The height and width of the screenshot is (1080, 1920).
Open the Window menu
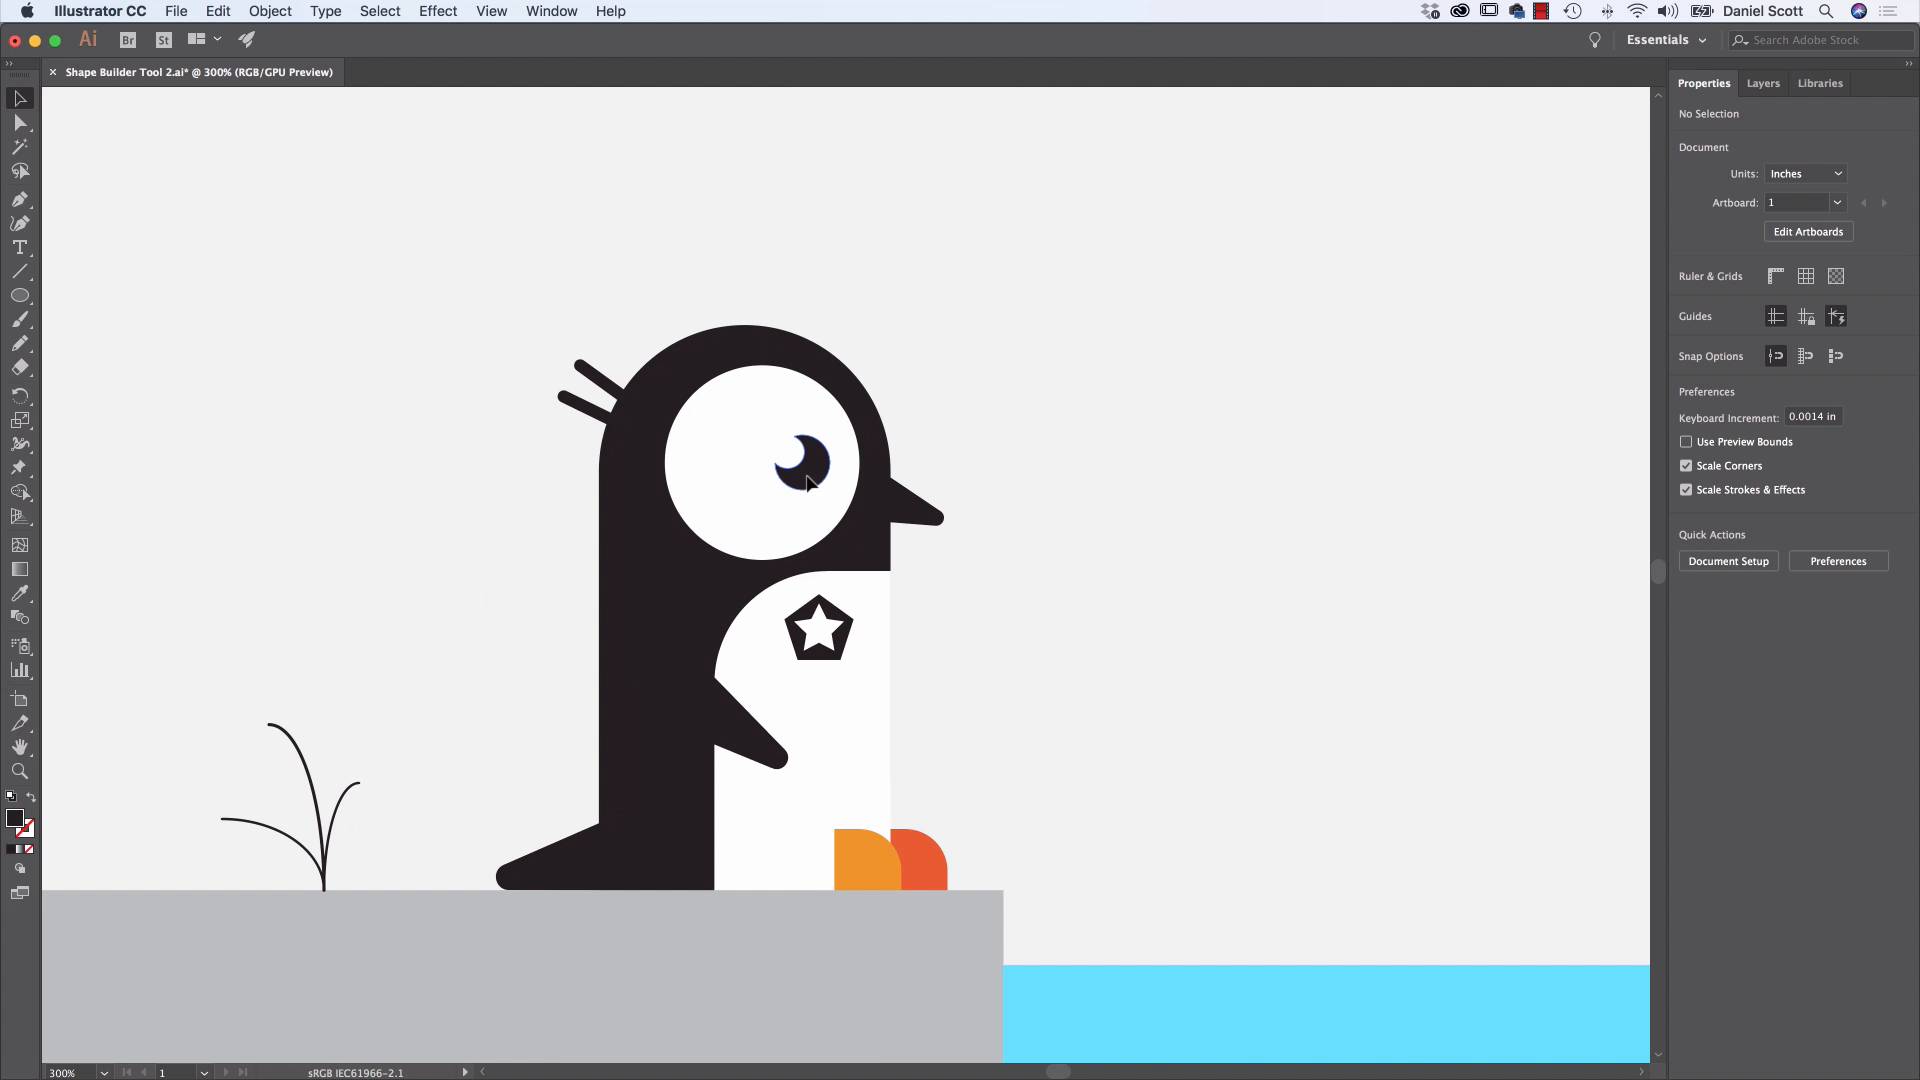point(551,11)
